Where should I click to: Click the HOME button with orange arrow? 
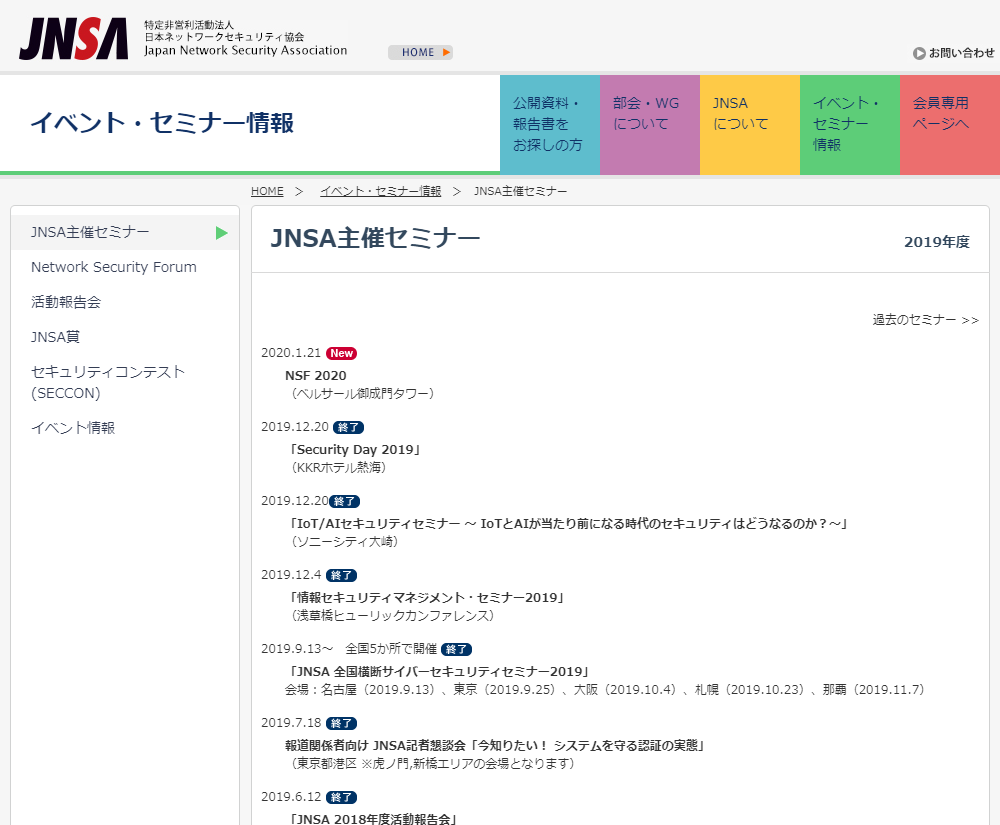point(420,52)
